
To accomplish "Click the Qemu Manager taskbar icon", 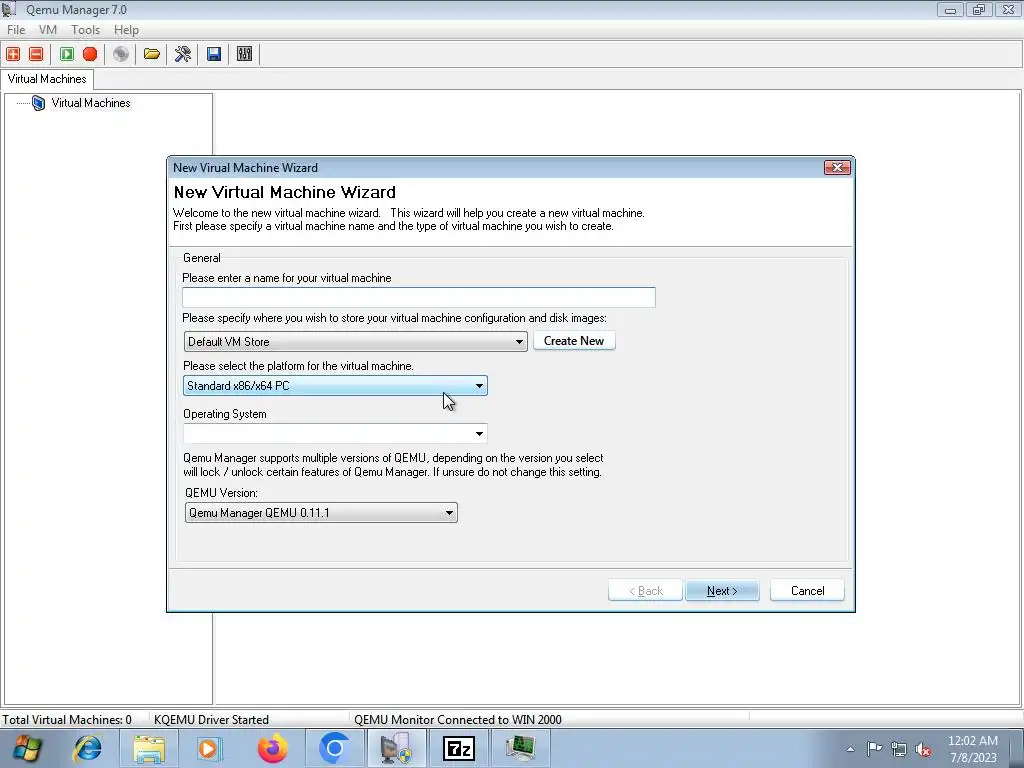I will 396,748.
